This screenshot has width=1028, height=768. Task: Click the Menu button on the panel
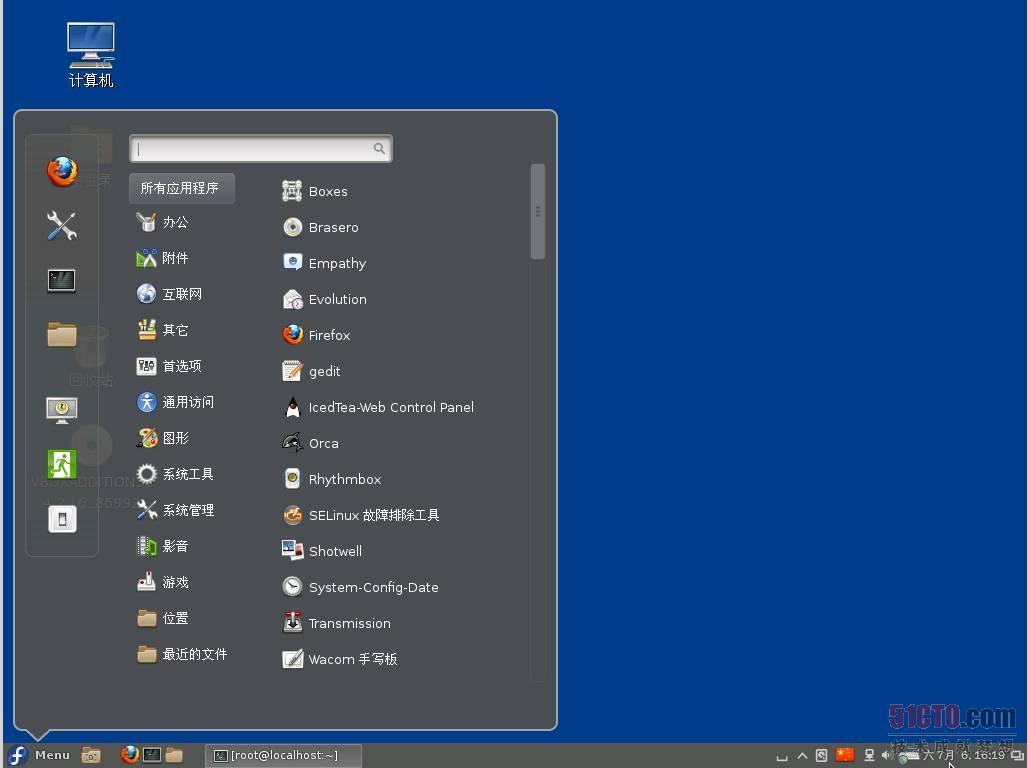39,756
